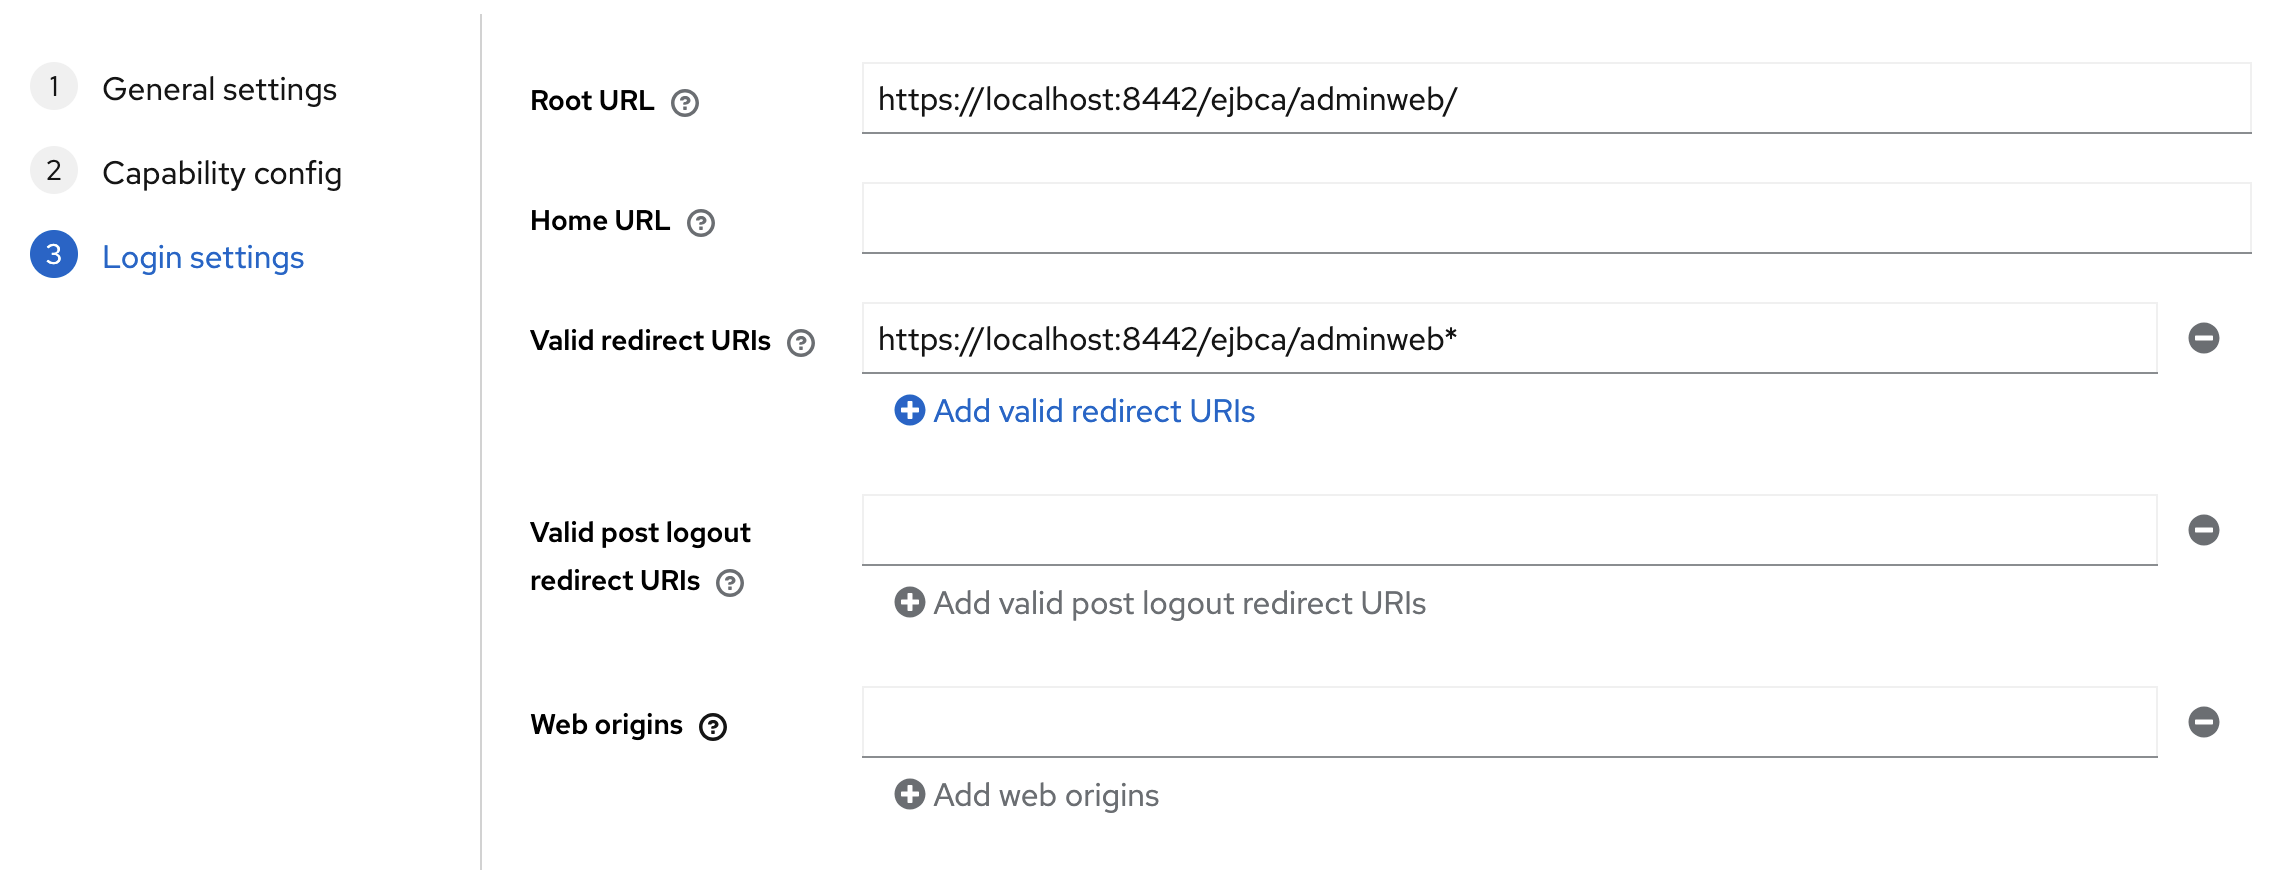Go to Capability config step
Screen dimensions: 2292x870
click(x=221, y=173)
